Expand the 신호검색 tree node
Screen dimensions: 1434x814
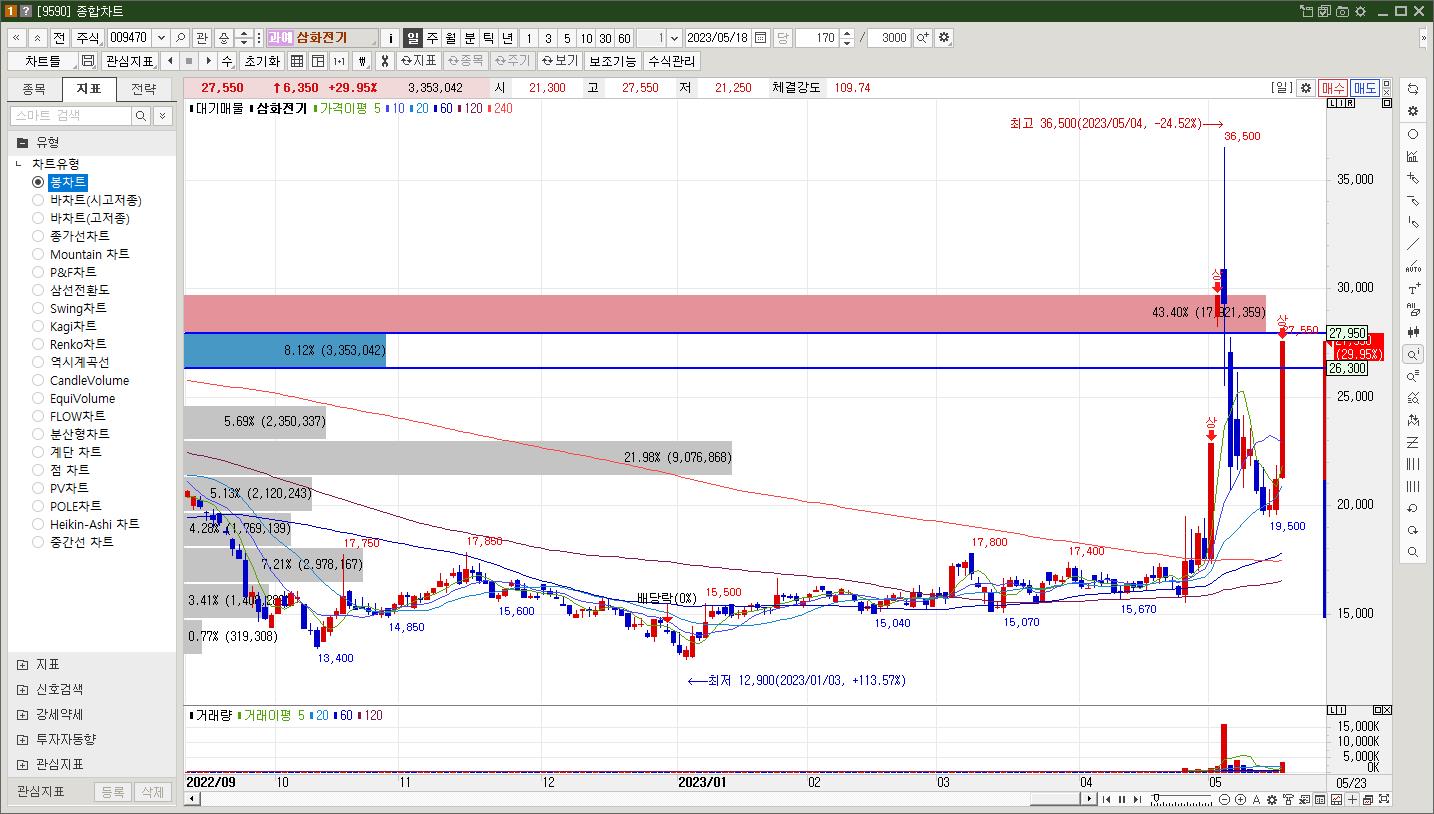(23, 689)
